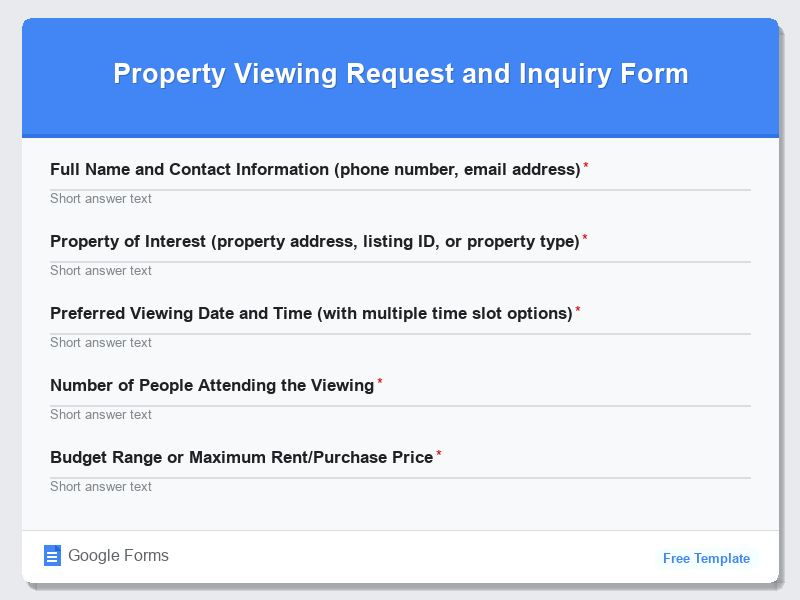800x600 pixels.
Task: Click the asterisk beside Property of Interest
Action: pos(585,237)
